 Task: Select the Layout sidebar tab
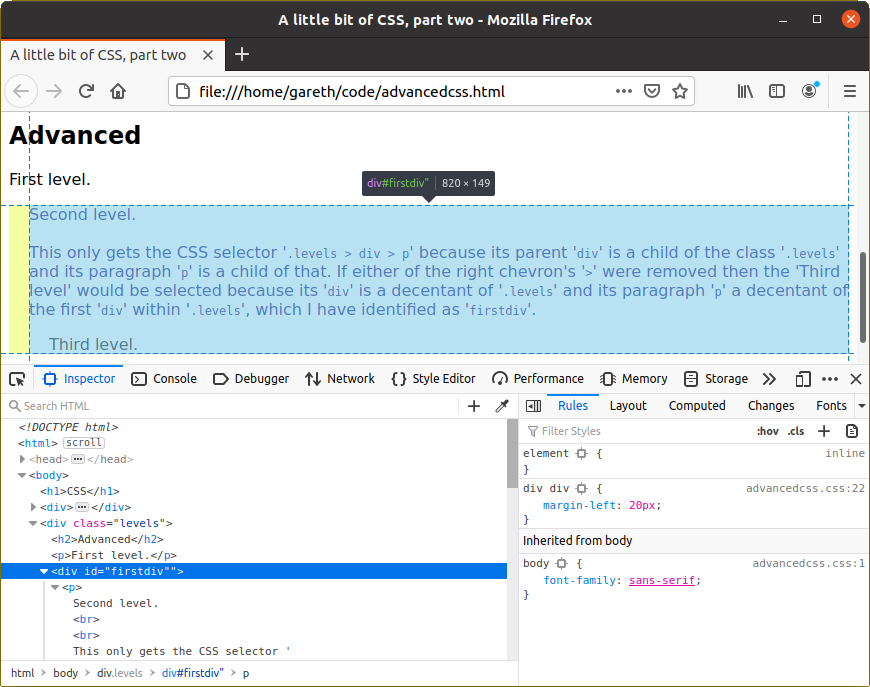(x=628, y=406)
